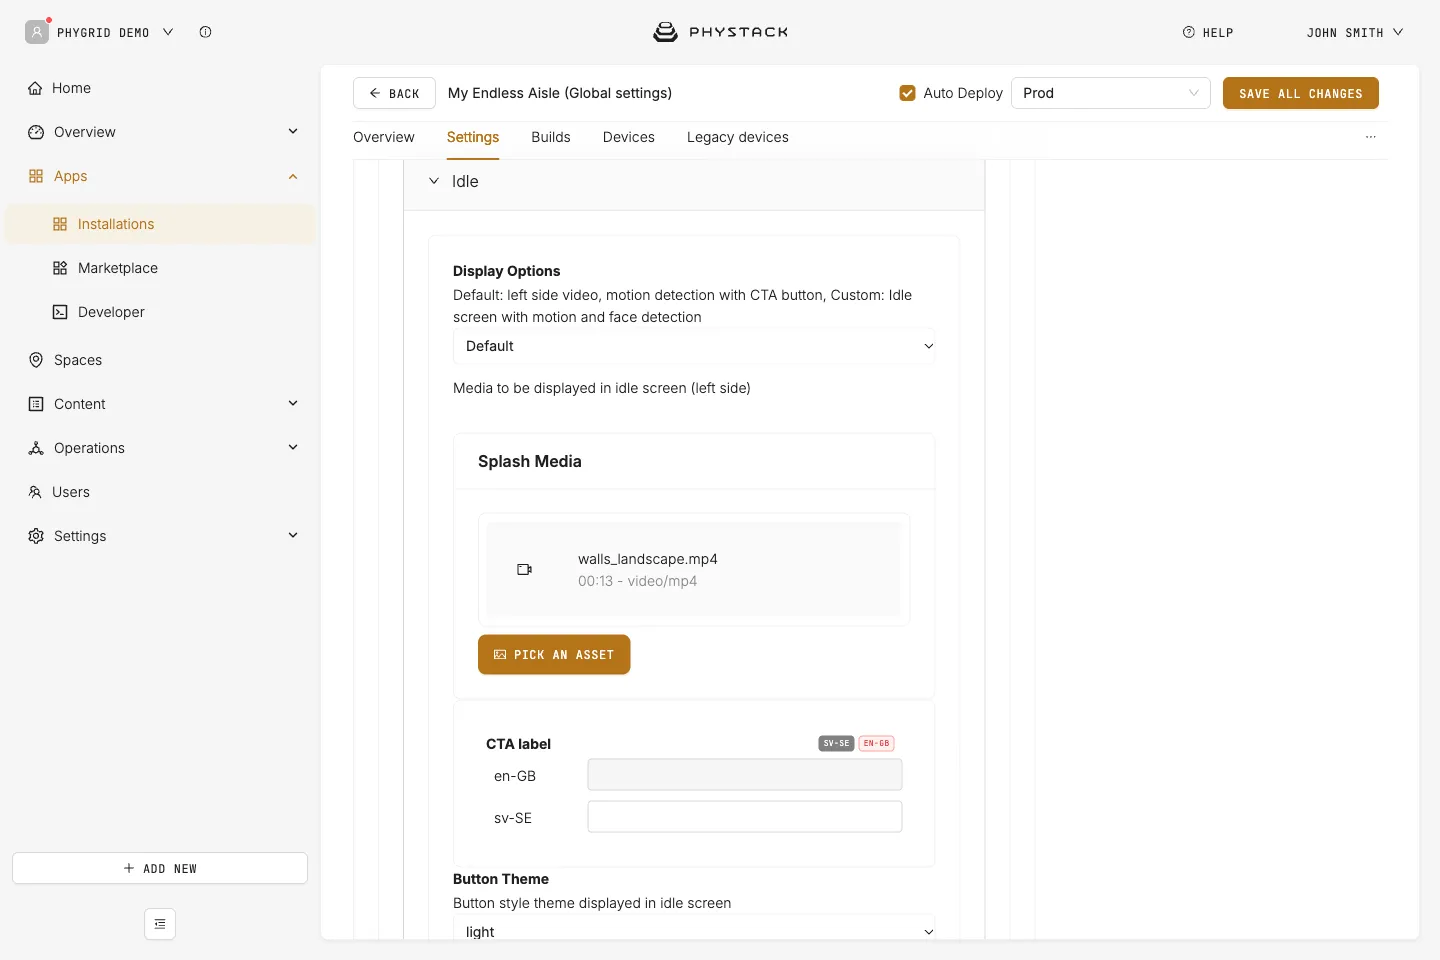This screenshot has height=960, width=1440.
Task: Click the video file icon of walls_landscape.mp4
Action: click(x=524, y=569)
